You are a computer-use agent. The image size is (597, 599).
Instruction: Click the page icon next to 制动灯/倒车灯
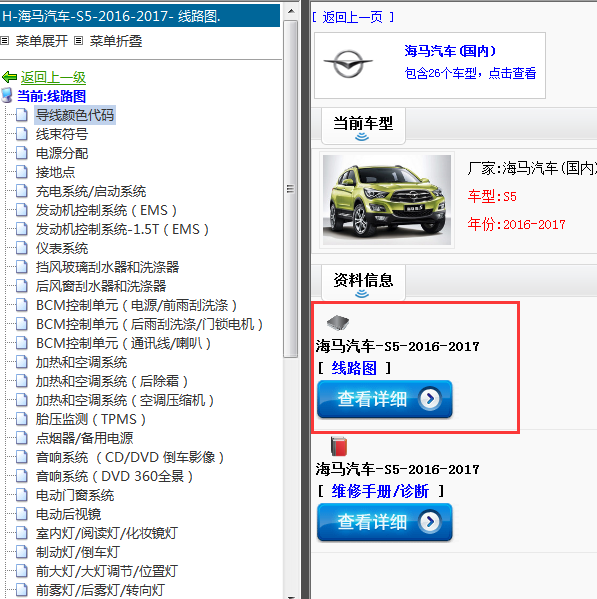[x=22, y=552]
